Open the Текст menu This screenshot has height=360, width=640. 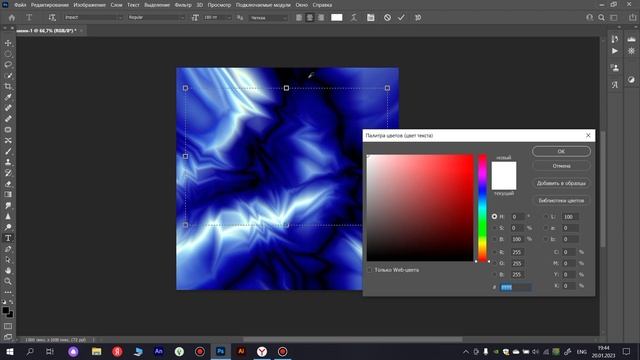click(x=133, y=5)
